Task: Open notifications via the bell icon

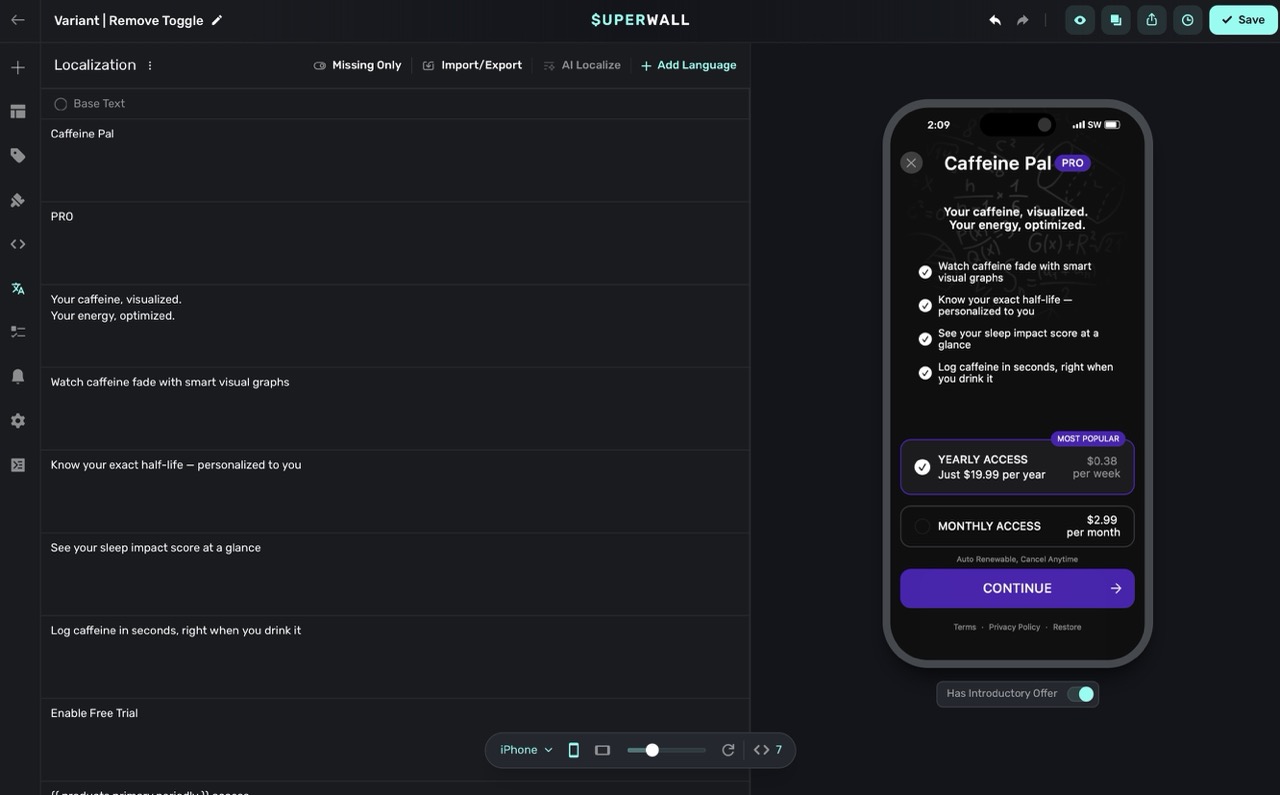Action: tap(17, 375)
